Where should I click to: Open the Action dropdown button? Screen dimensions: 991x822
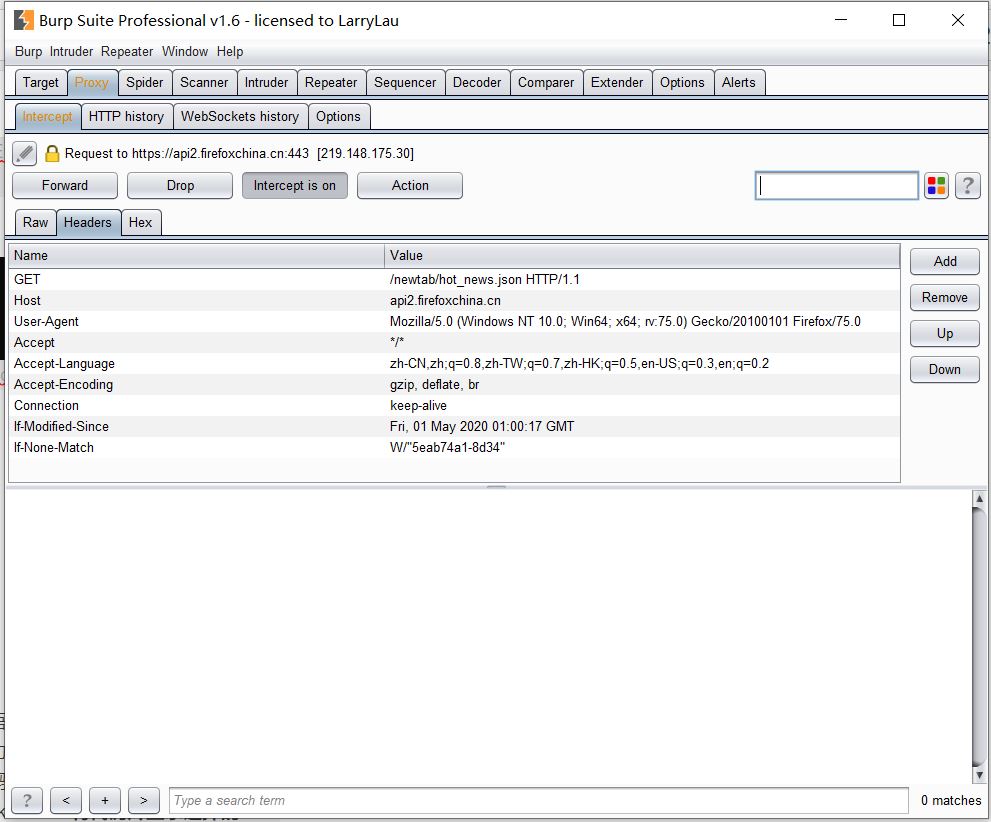(x=410, y=186)
